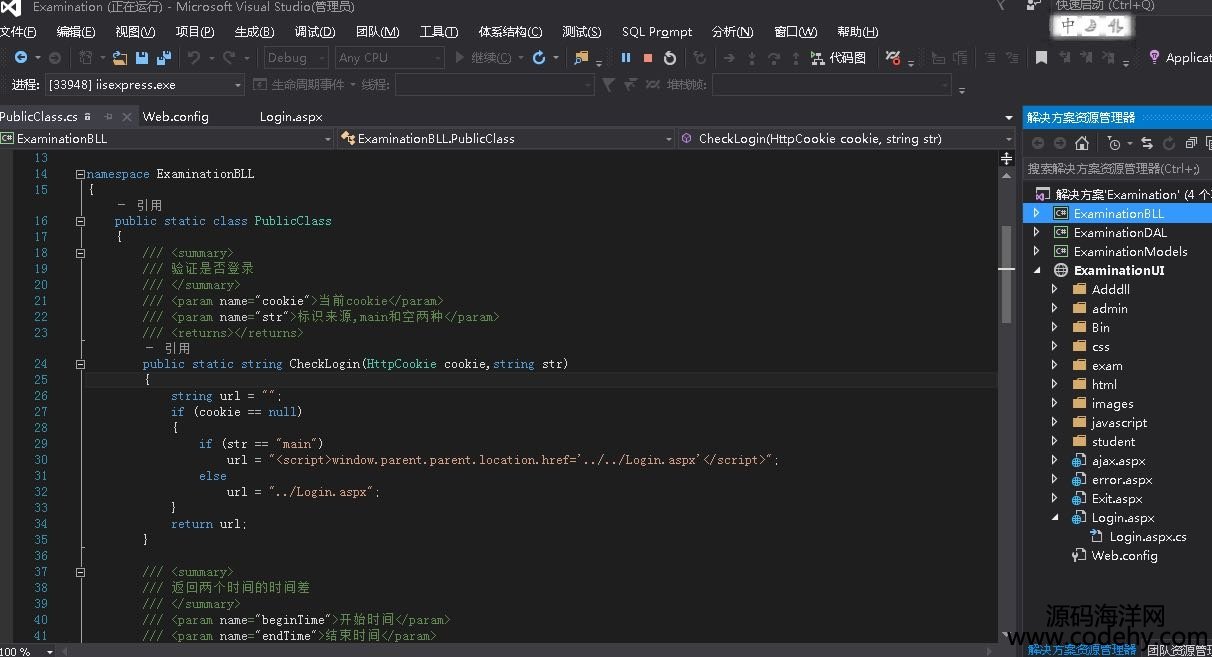Image resolution: width=1212 pixels, height=657 pixels.
Task: Open the Debug configuration dropdown
Action: click(296, 58)
